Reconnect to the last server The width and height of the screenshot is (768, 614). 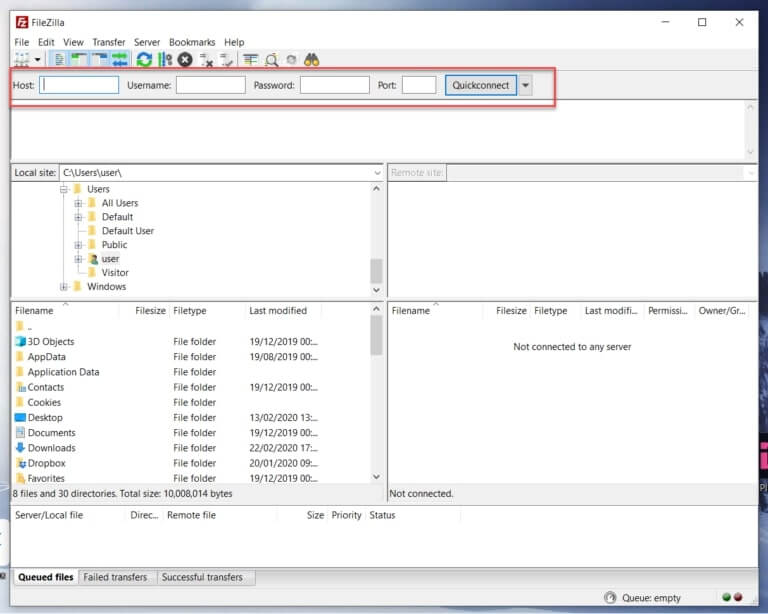tap(226, 60)
